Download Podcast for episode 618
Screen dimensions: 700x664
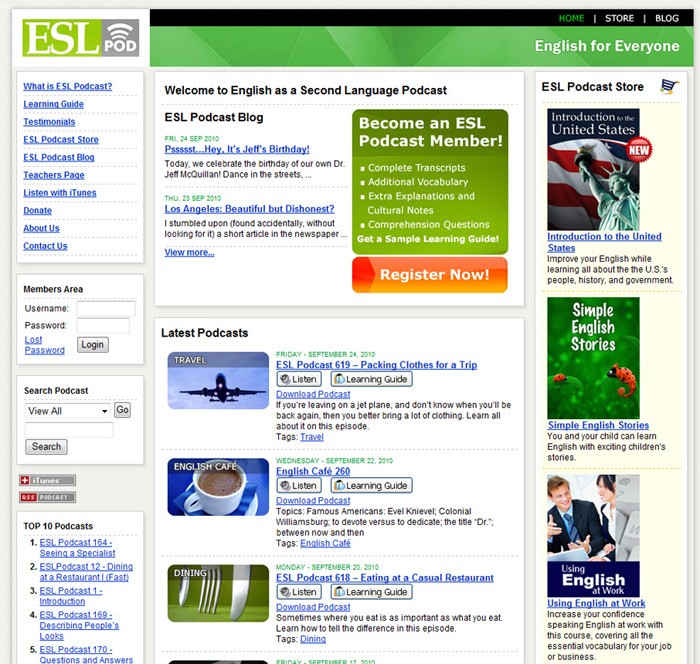pos(313,607)
